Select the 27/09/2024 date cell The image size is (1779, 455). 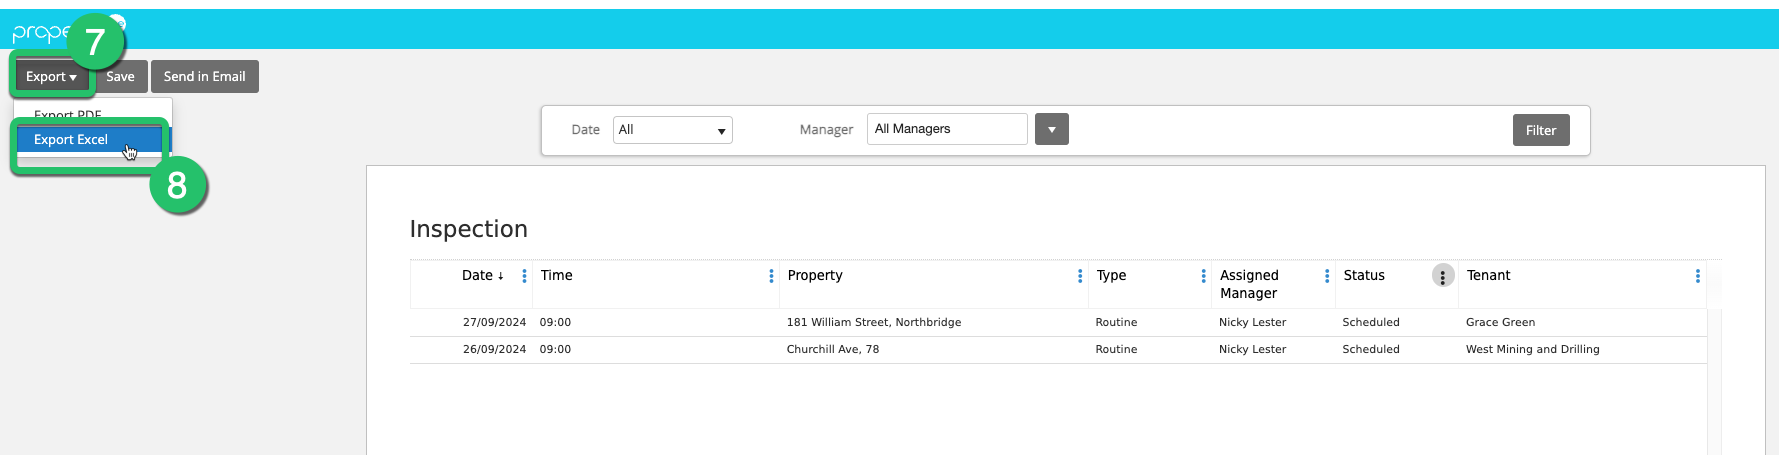coord(494,323)
